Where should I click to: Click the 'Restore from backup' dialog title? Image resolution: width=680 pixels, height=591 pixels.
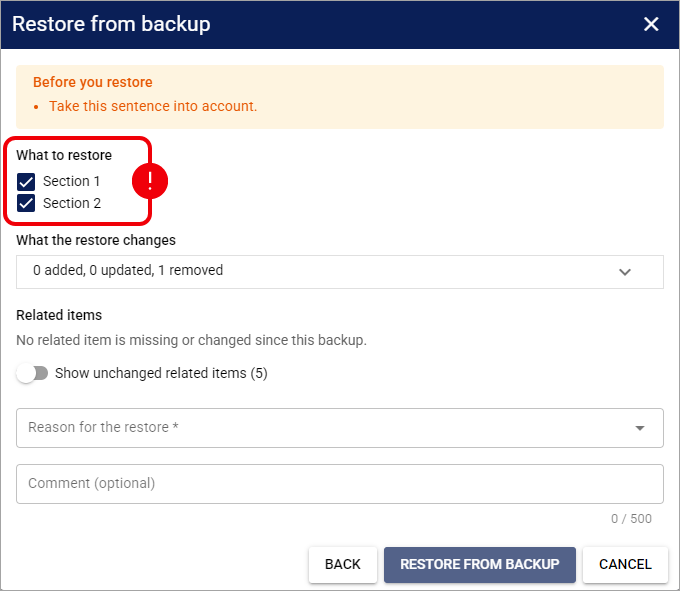[111, 24]
